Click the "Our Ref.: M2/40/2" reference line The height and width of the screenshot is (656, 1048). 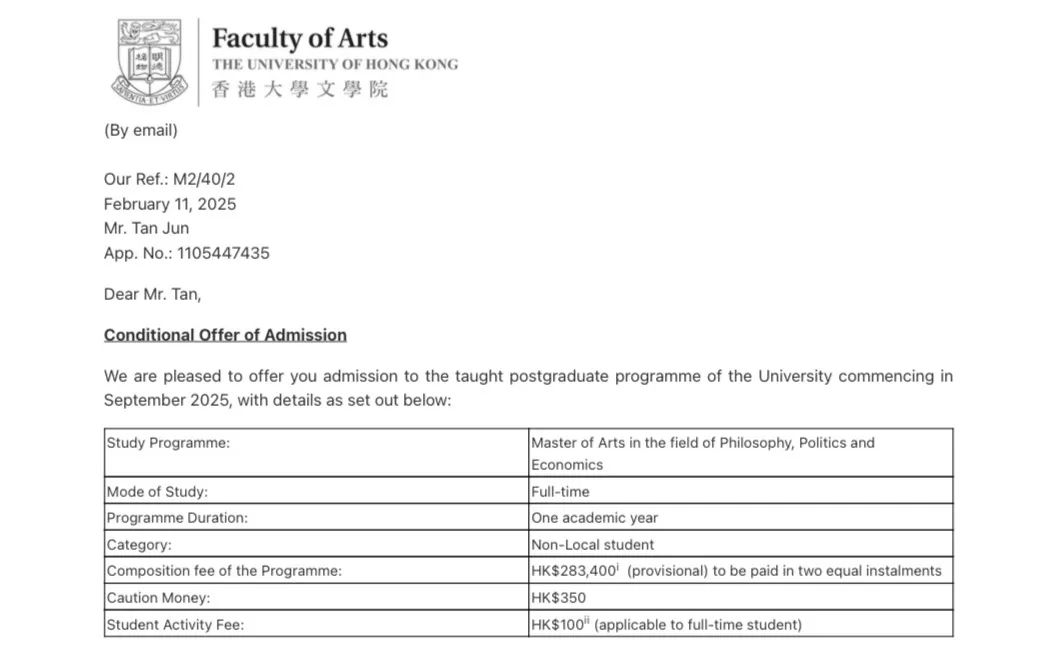point(169,179)
